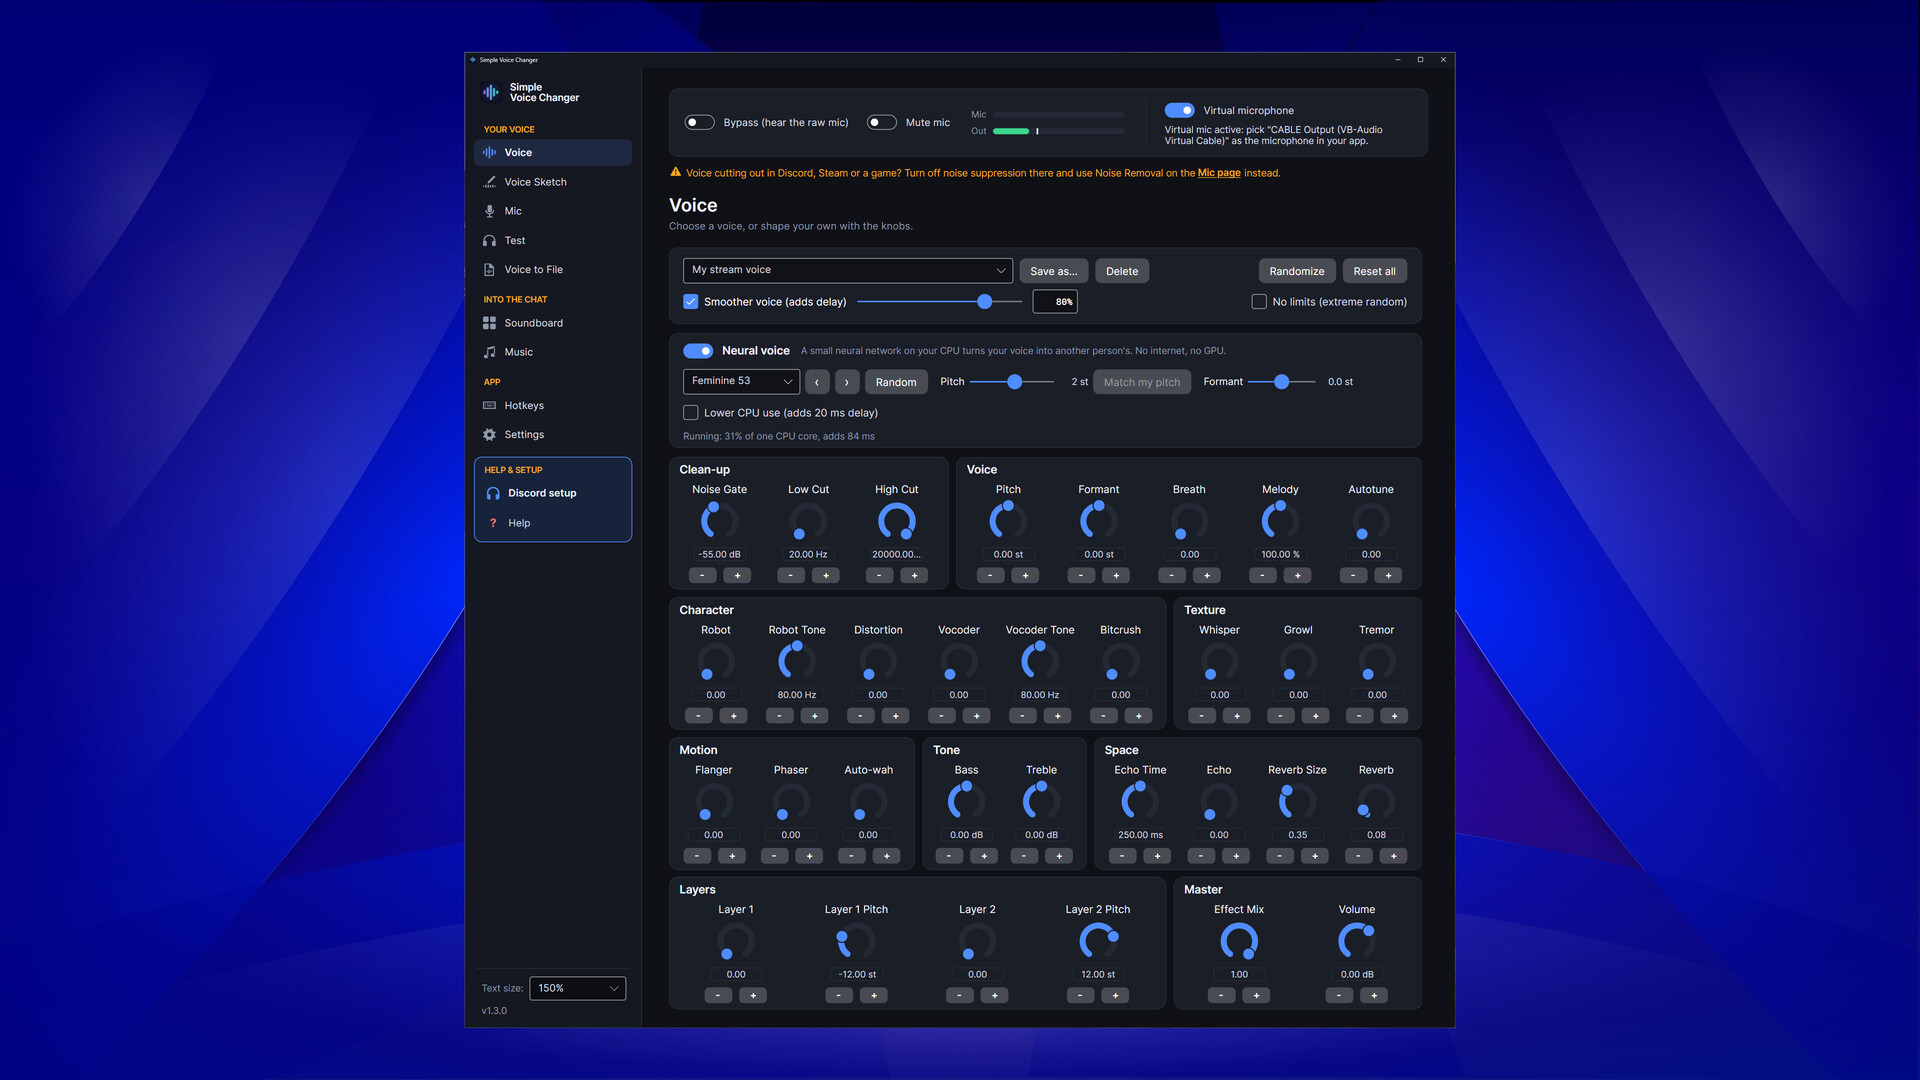Viewport: 1920px width, 1080px height.
Task: Click the Help question mark icon
Action: [493, 523]
